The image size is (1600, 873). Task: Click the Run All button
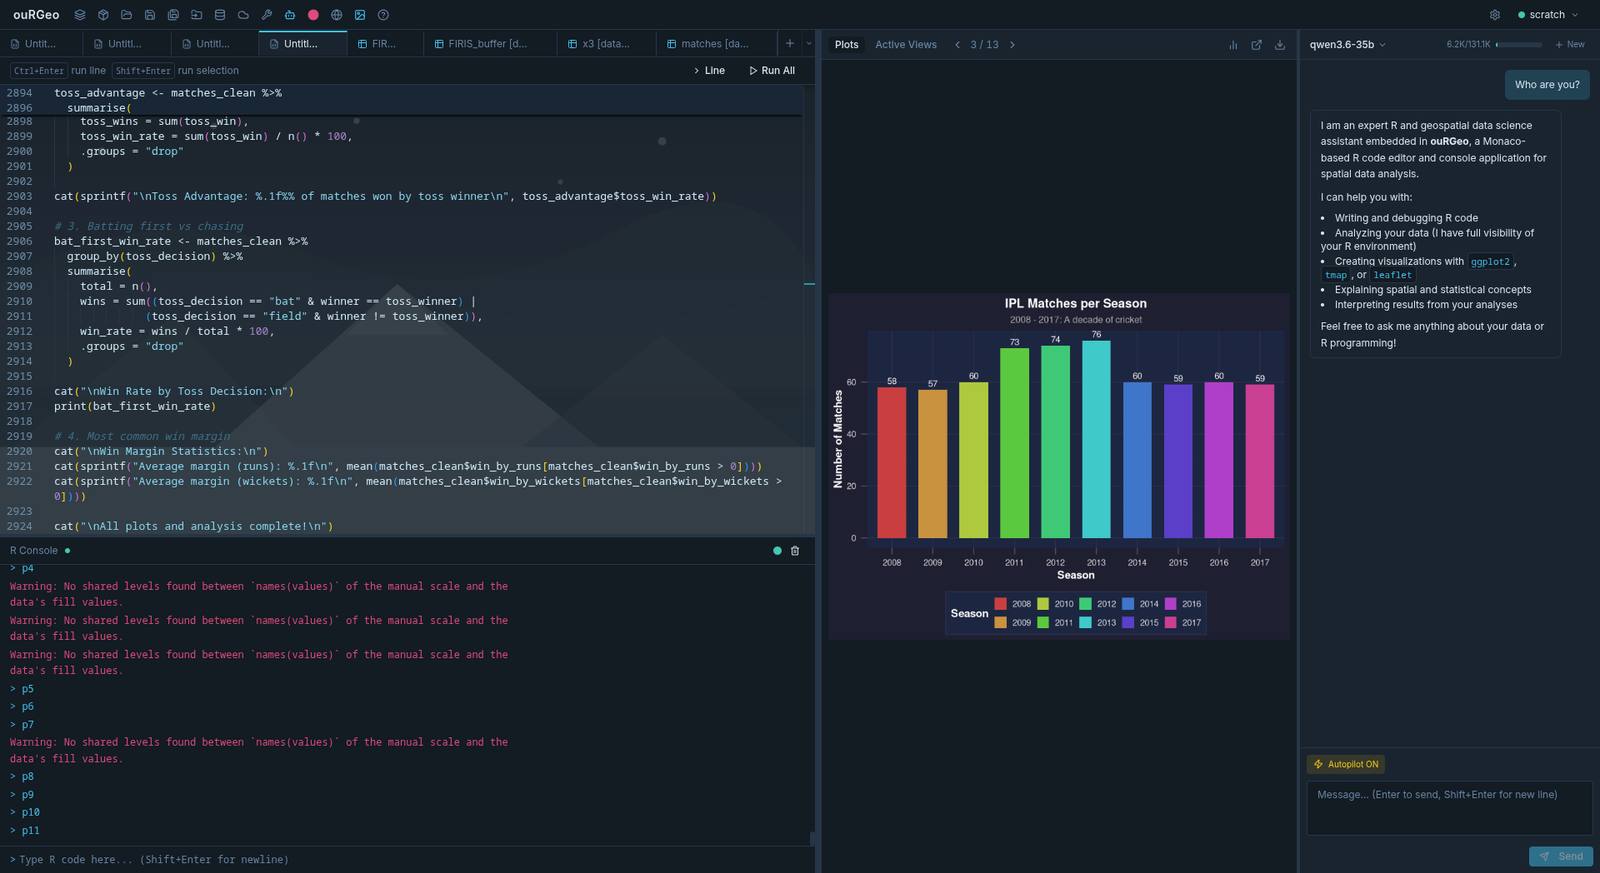772,71
